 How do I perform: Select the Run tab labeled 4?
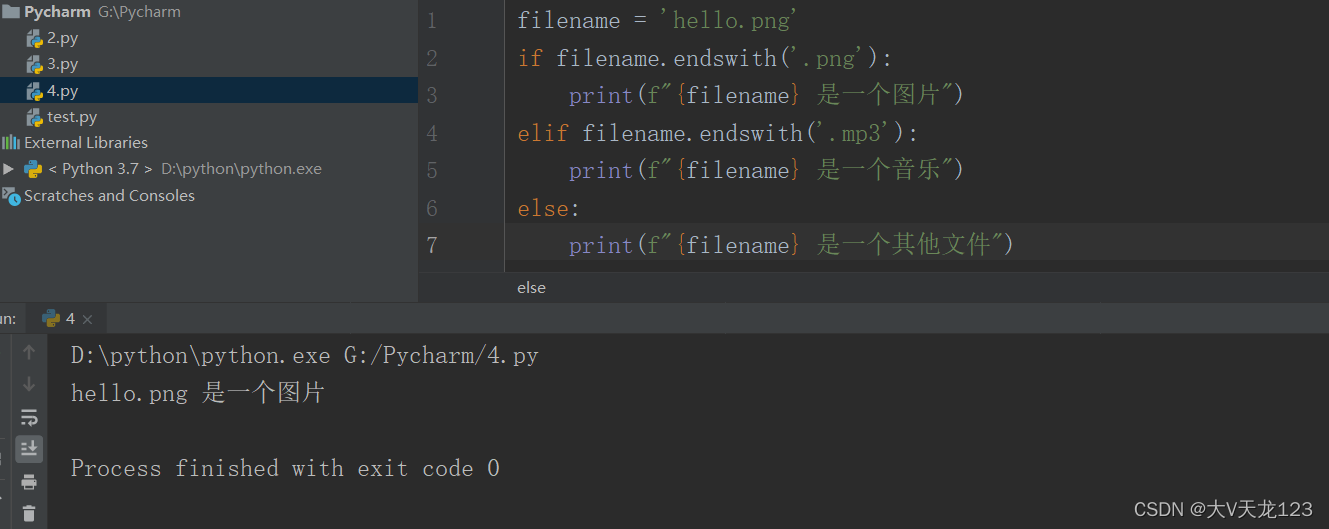pos(67,319)
